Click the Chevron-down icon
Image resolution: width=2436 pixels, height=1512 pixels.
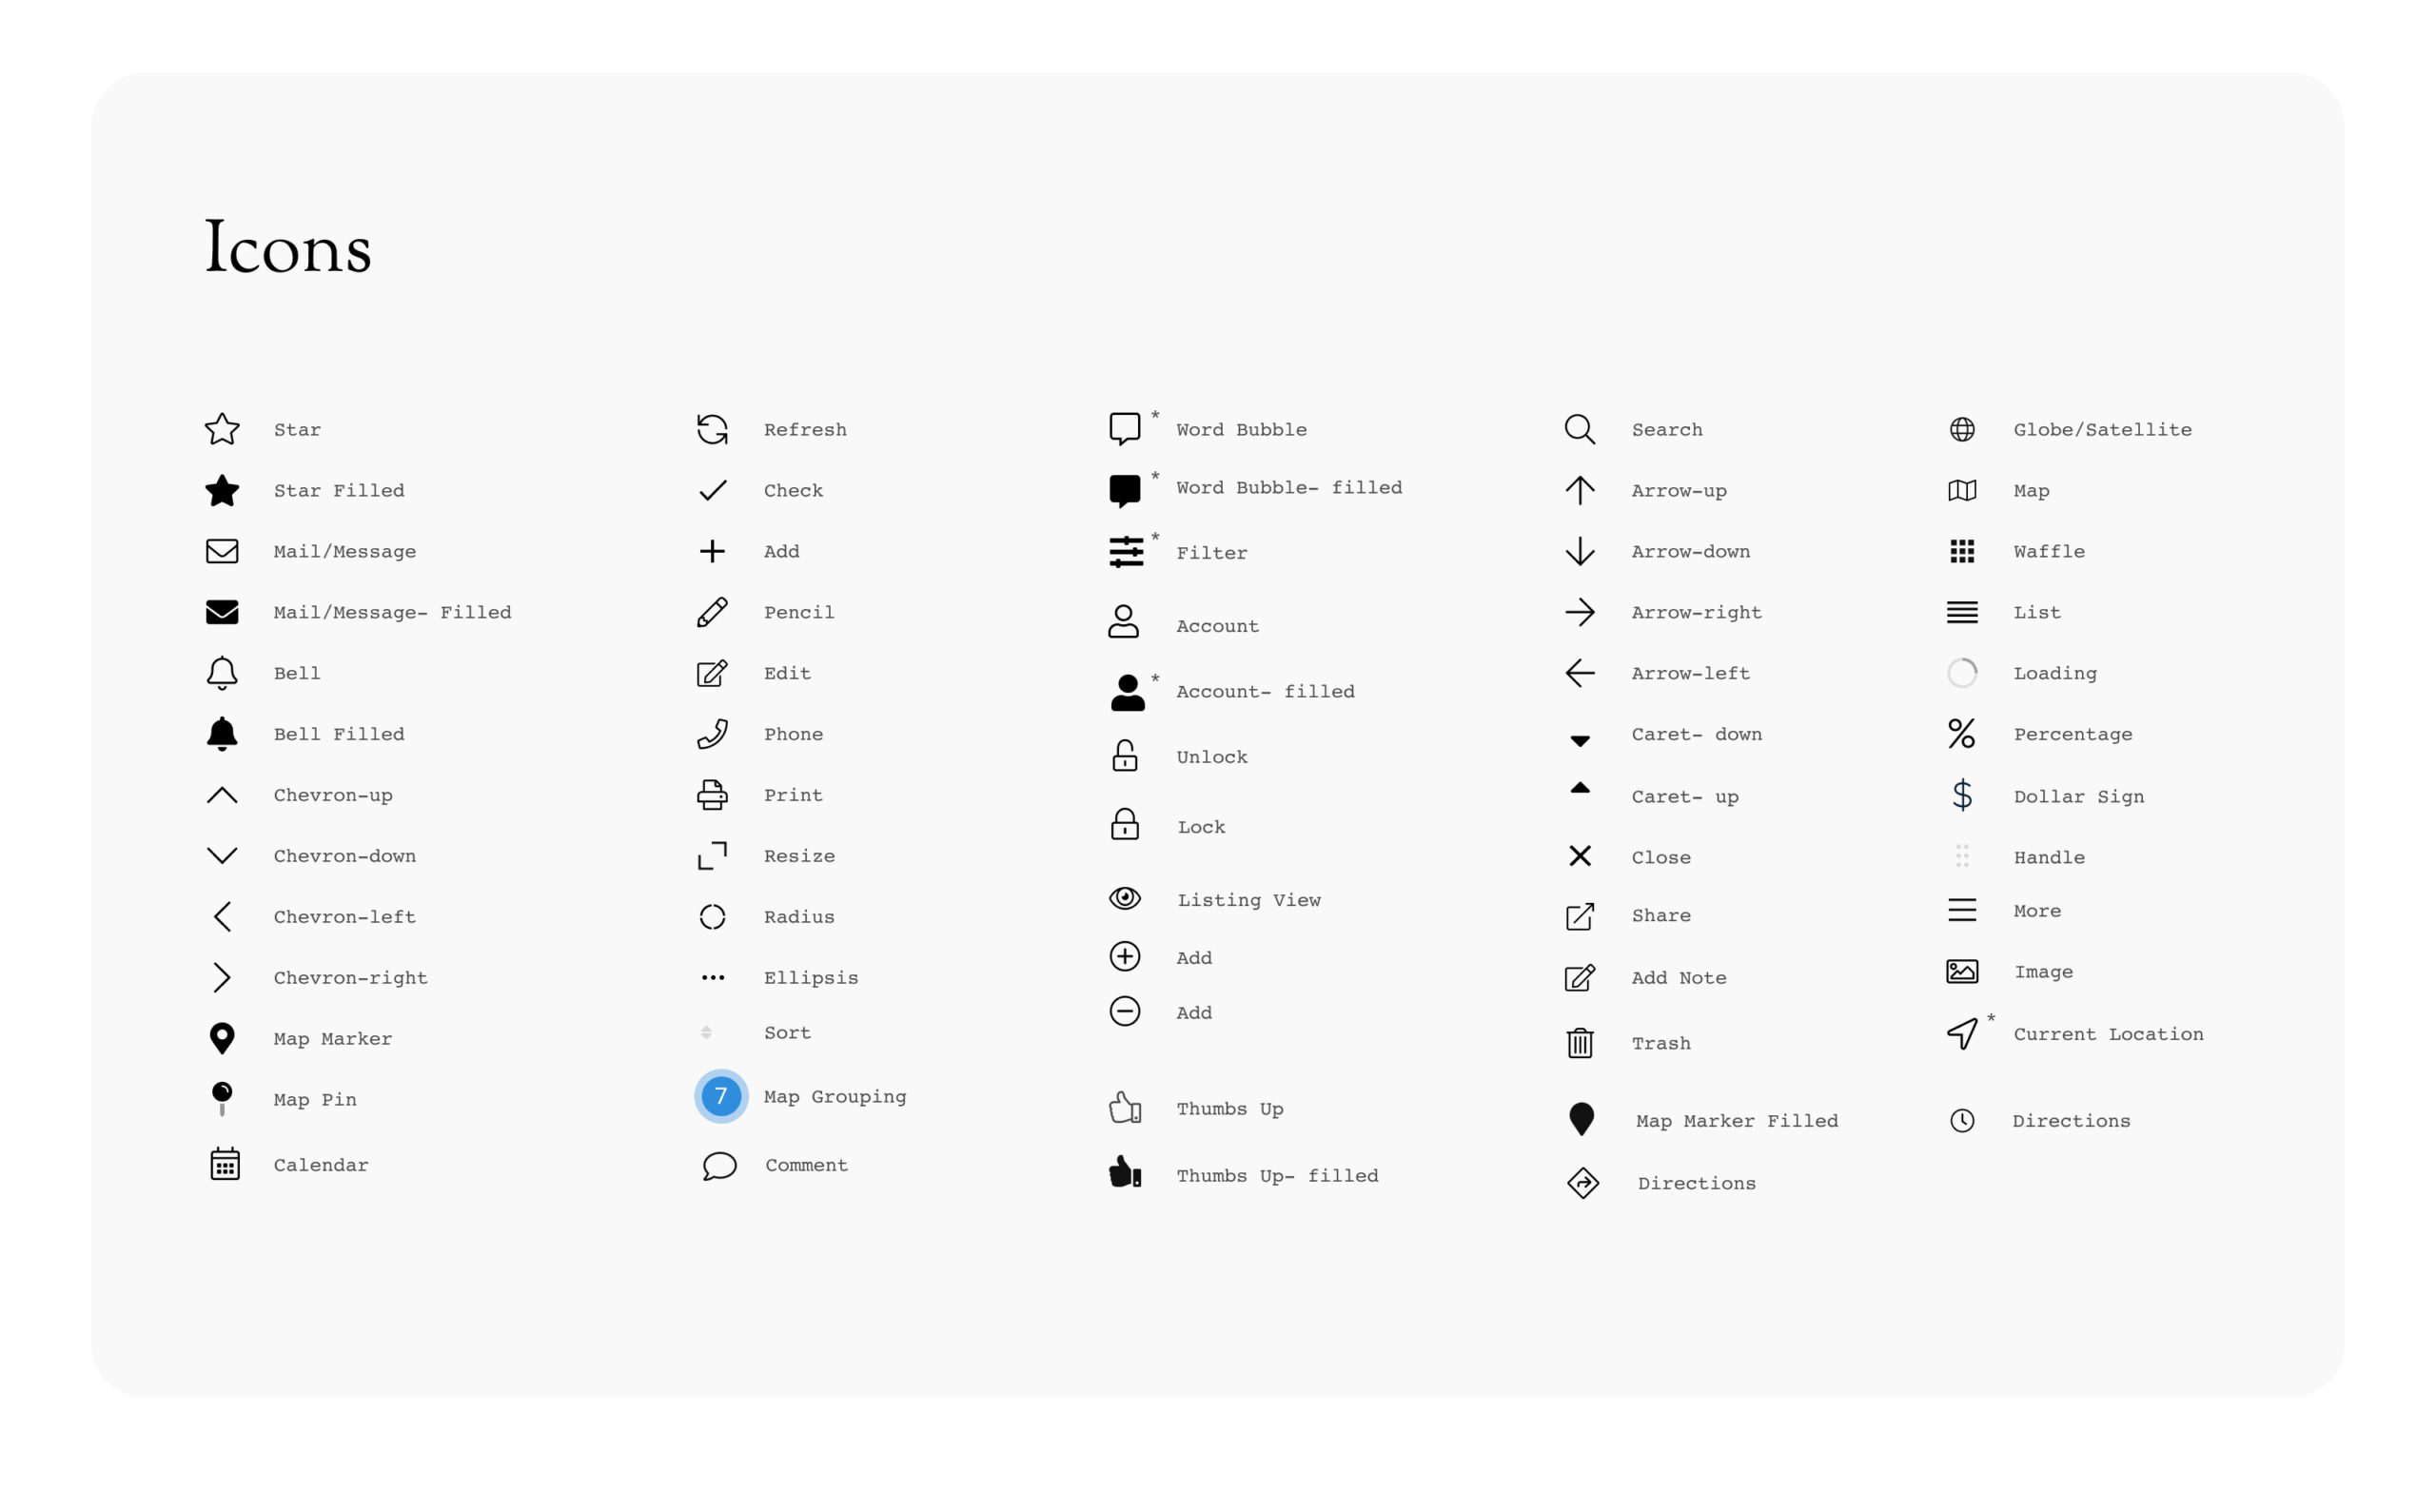click(222, 856)
